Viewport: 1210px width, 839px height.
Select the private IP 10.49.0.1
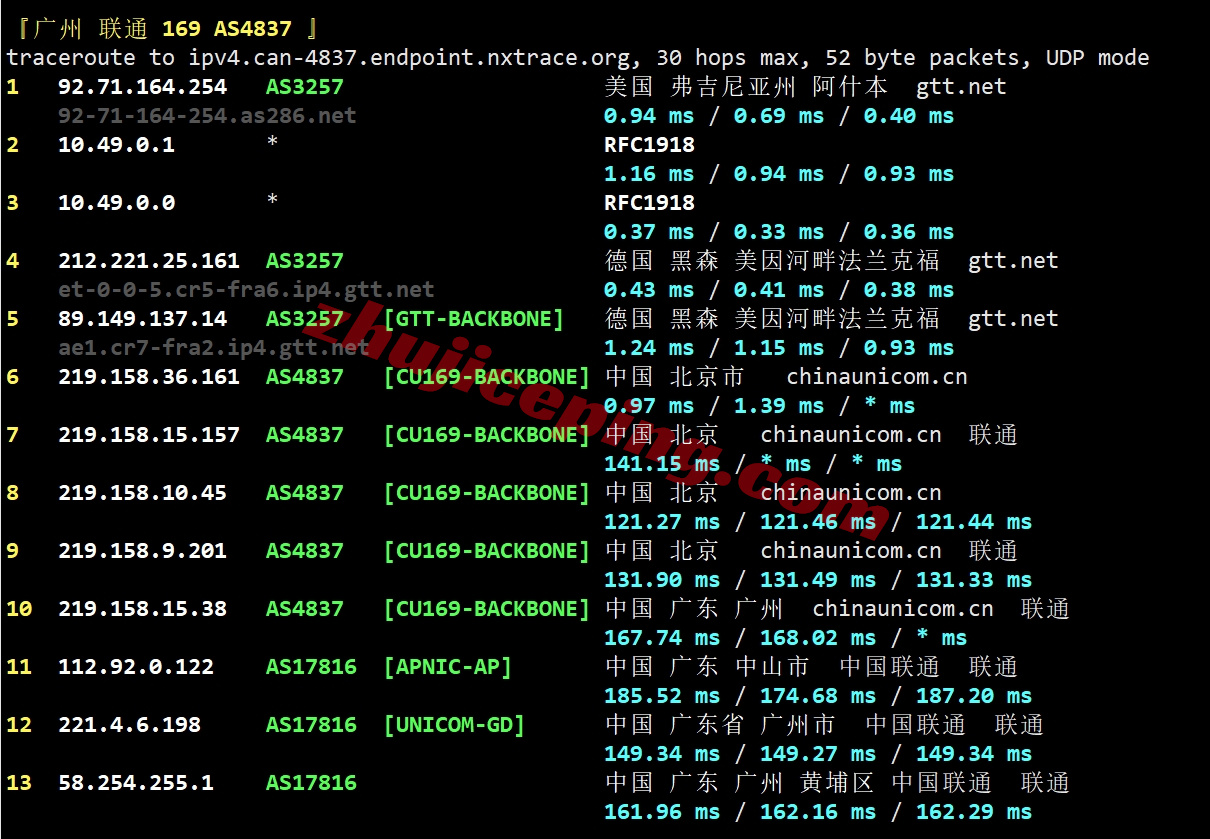(116, 145)
